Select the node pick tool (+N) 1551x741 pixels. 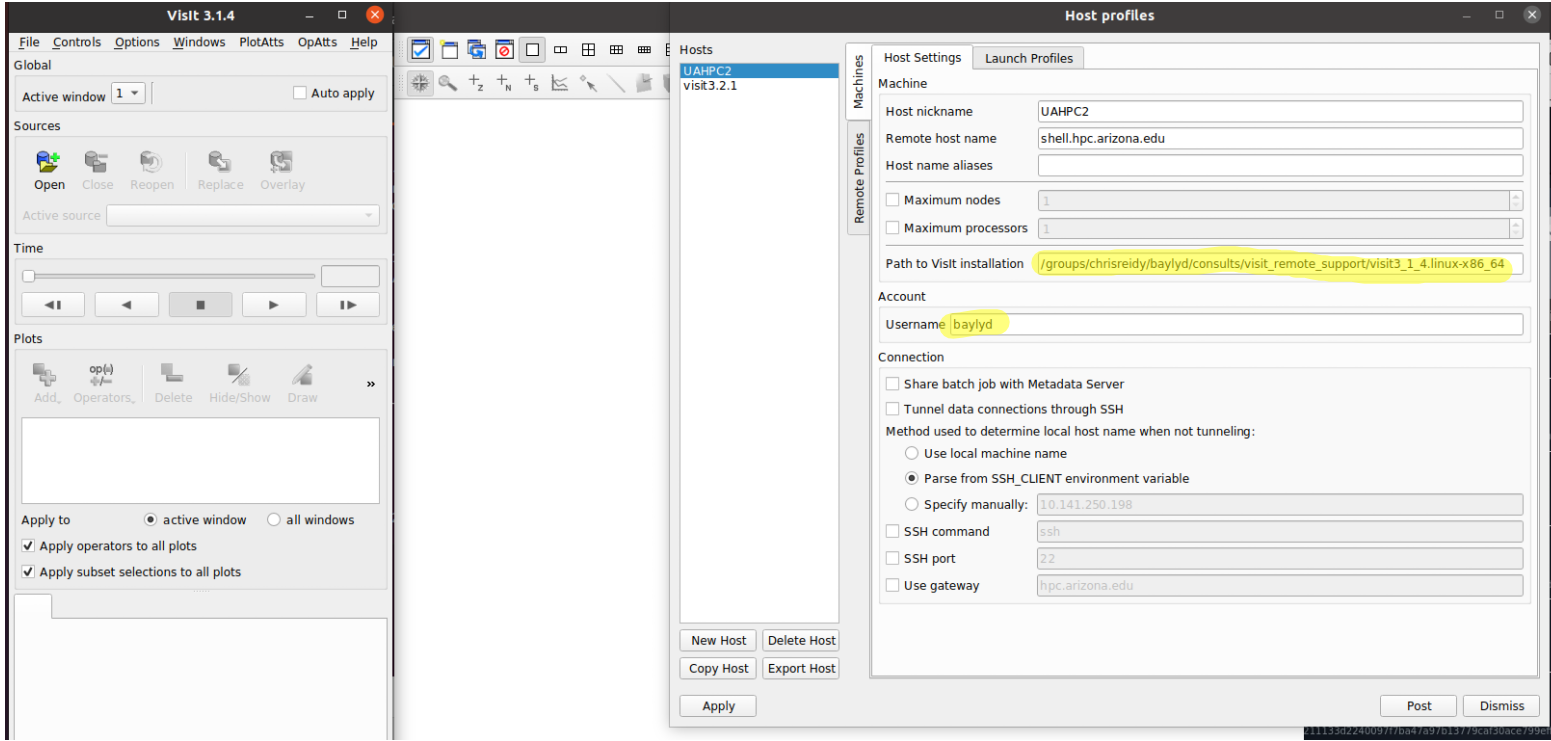coord(504,85)
